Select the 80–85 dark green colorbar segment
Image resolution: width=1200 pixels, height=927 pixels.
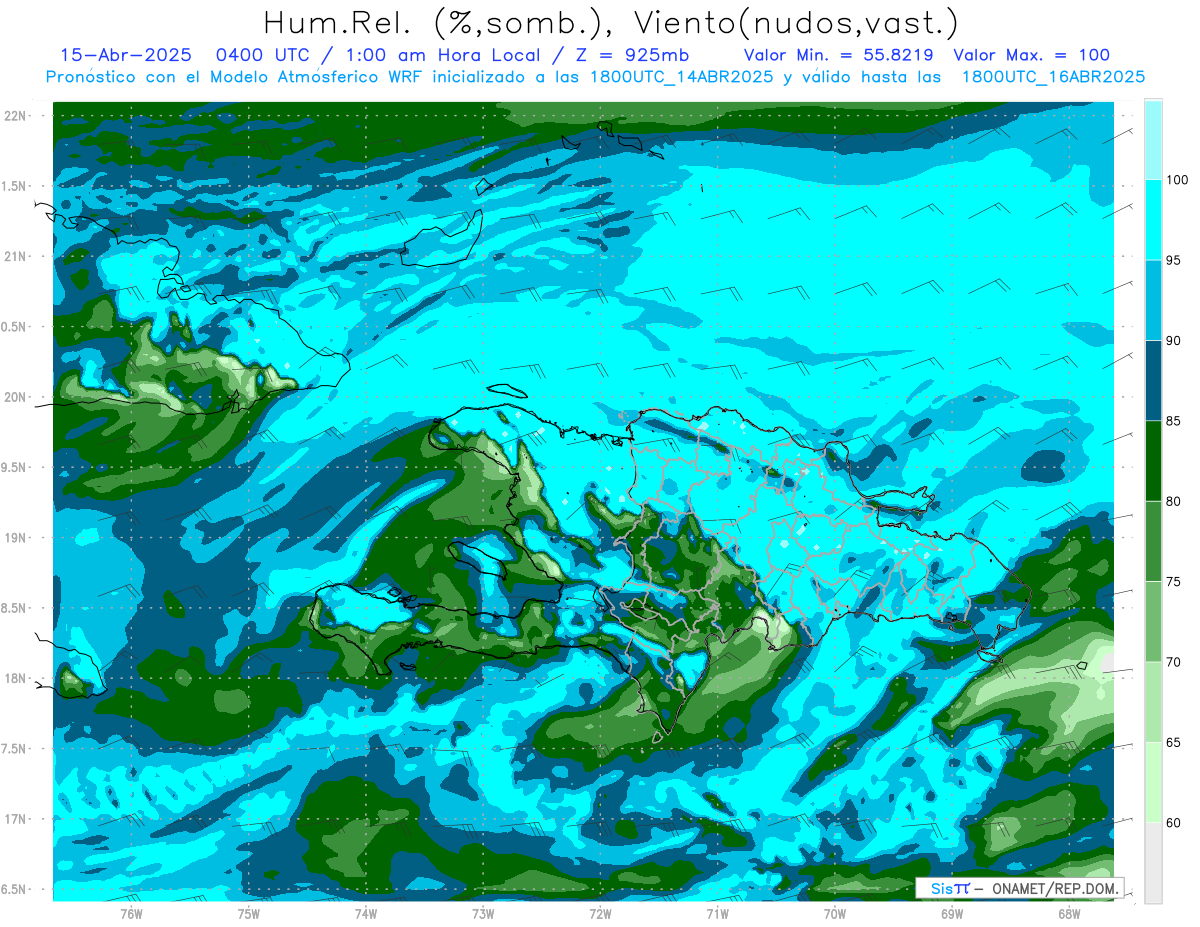pos(1153,461)
